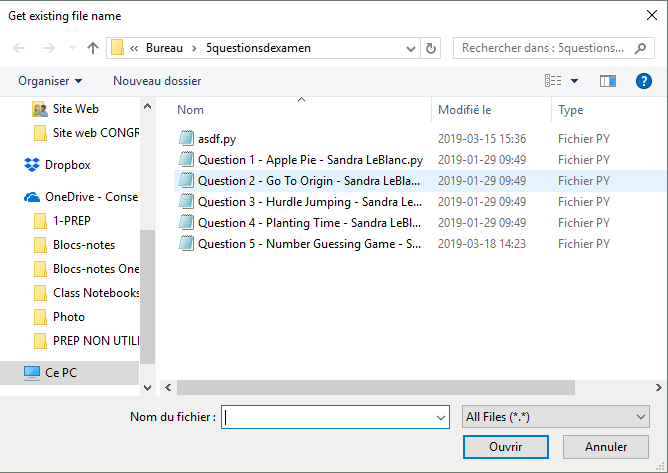Viewport: 668px width, 473px height.
Task: Select Site Web in navigation pane
Action: (x=75, y=109)
